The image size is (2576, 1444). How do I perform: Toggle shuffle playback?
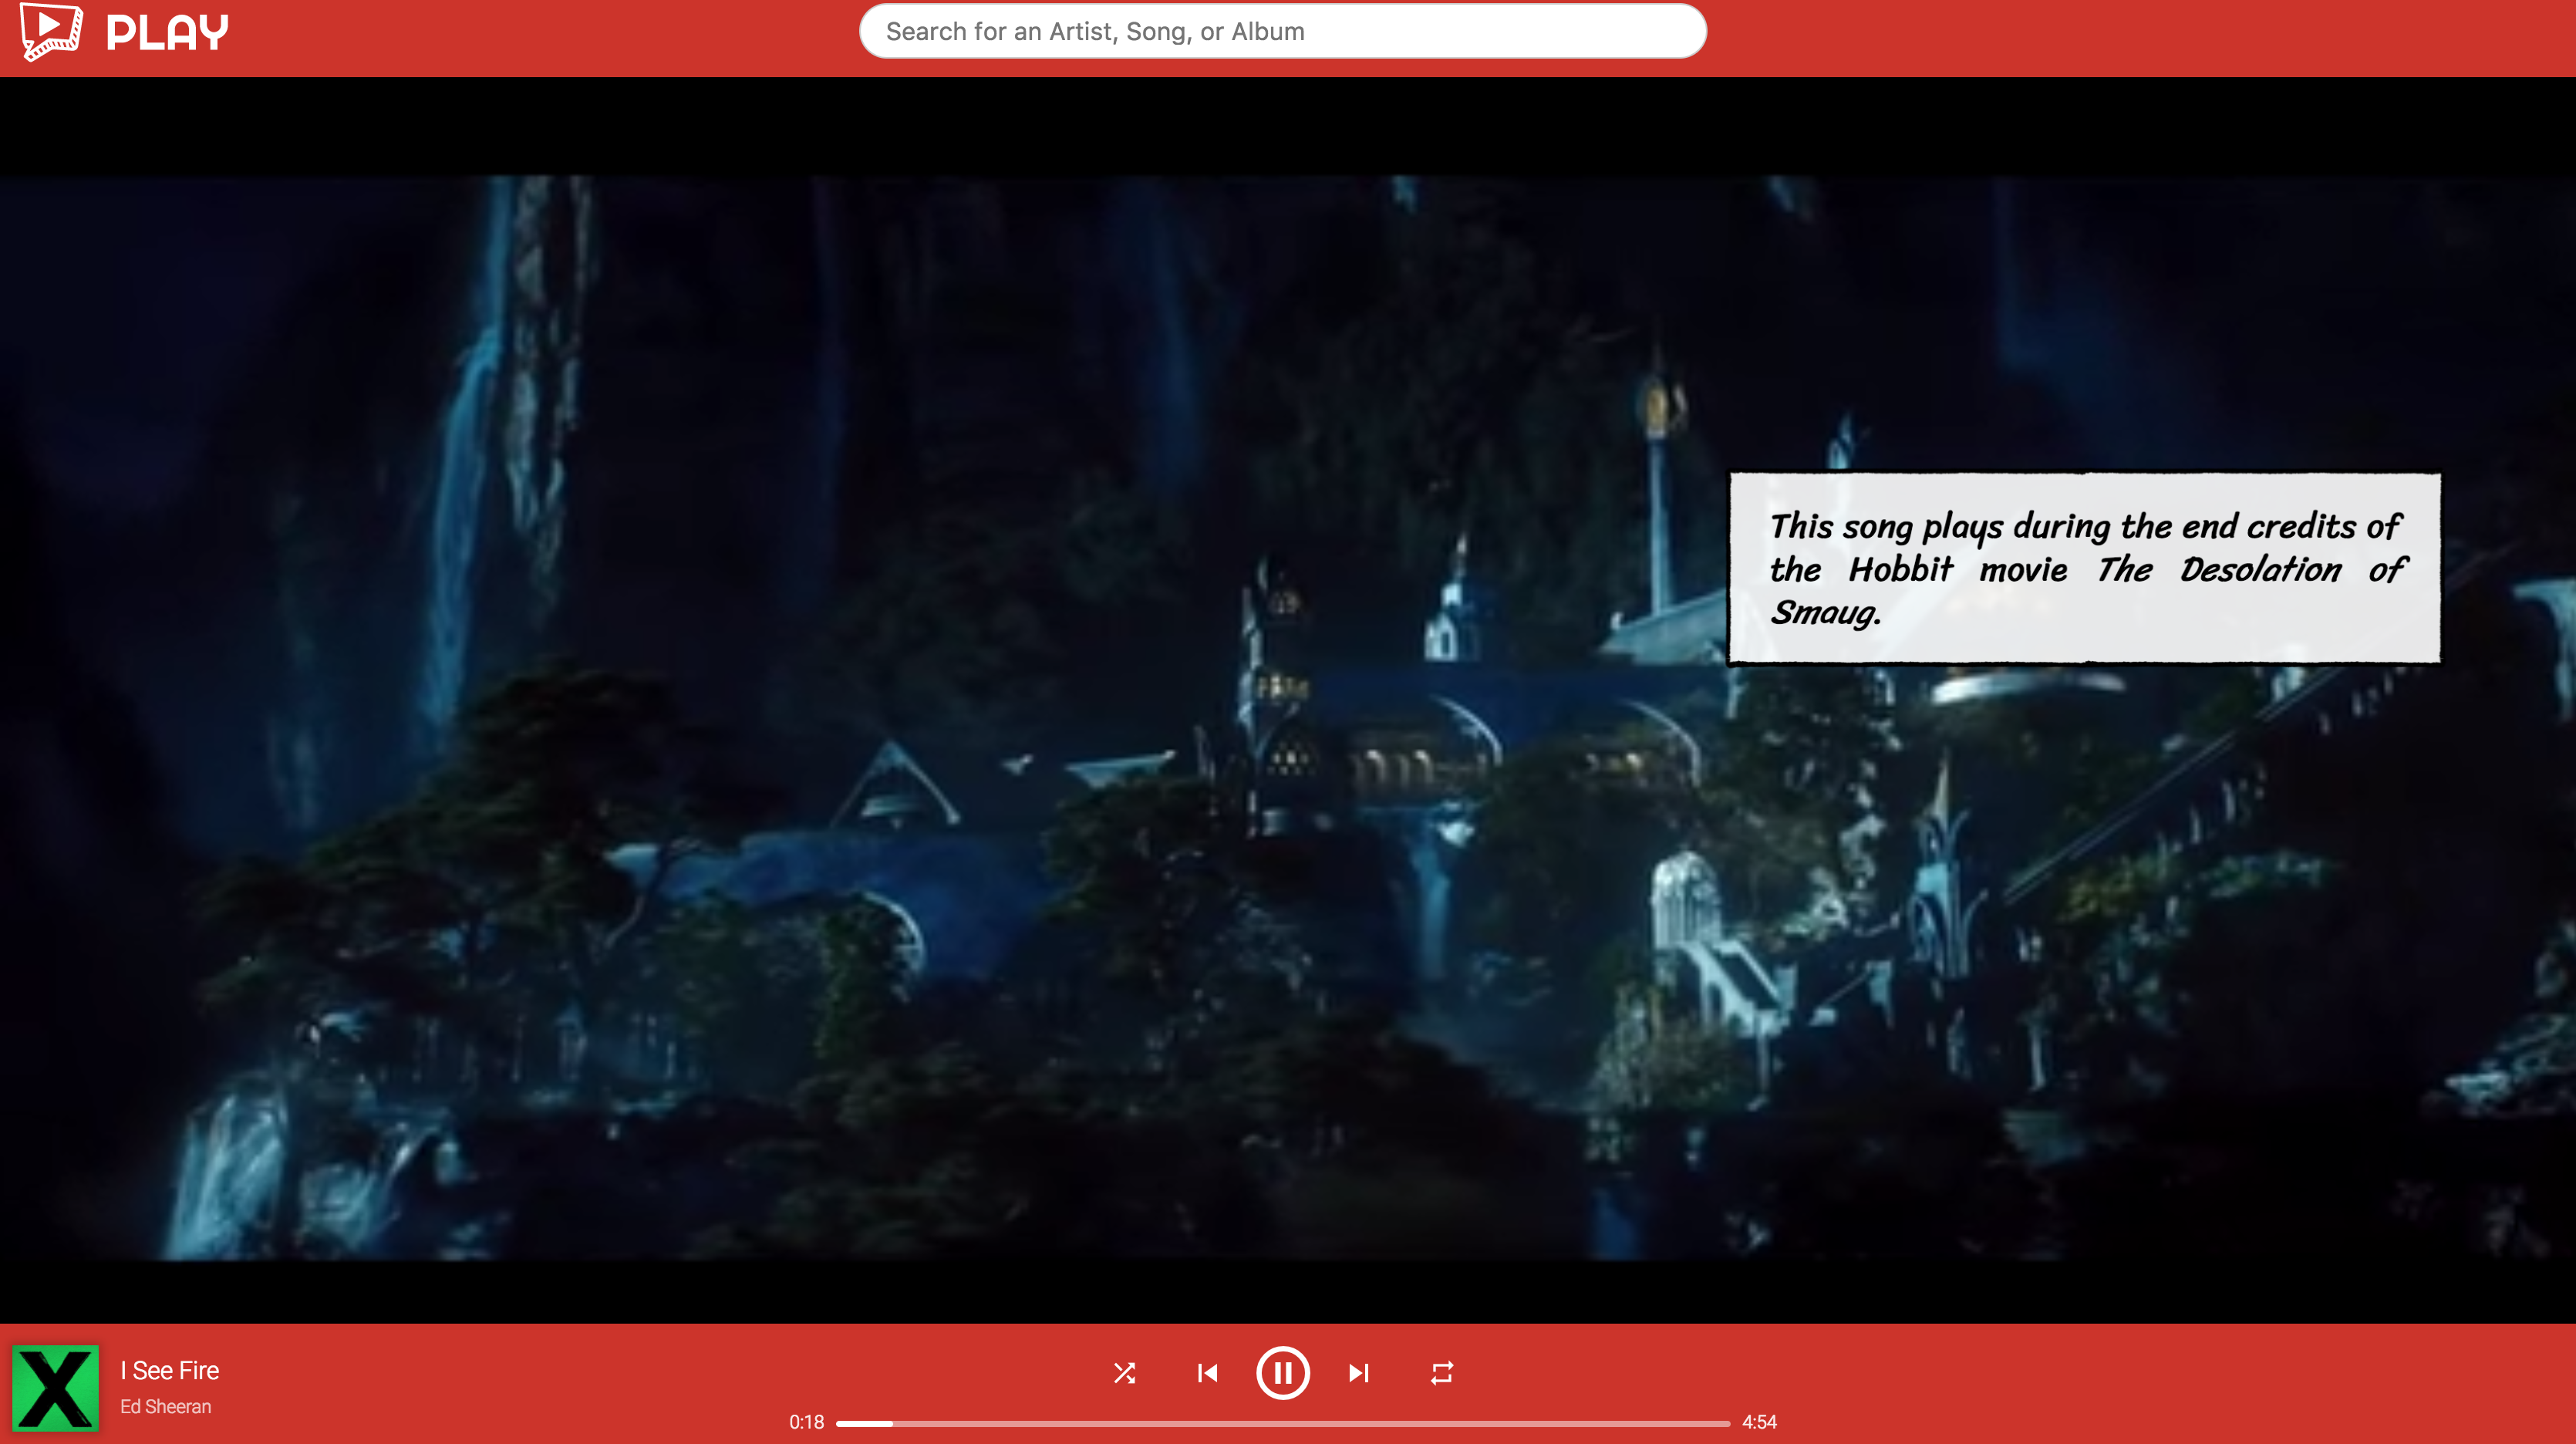click(x=1124, y=1373)
